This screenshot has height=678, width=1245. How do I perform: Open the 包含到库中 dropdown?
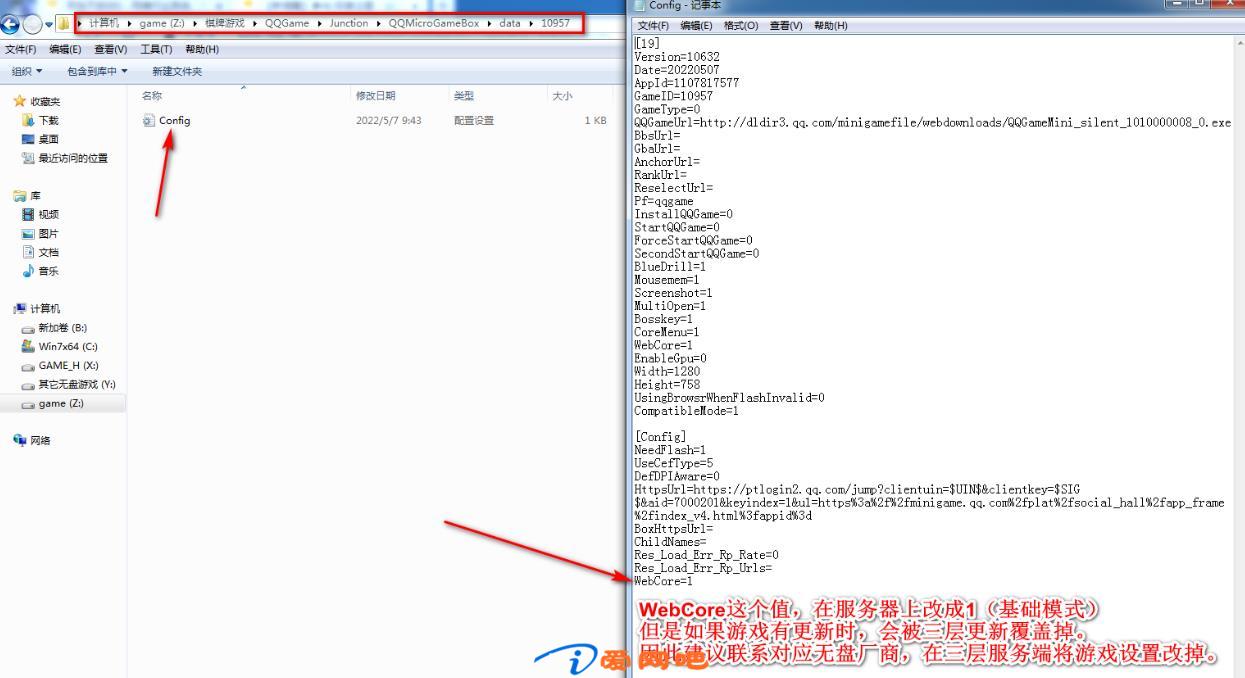pyautogui.click(x=97, y=71)
